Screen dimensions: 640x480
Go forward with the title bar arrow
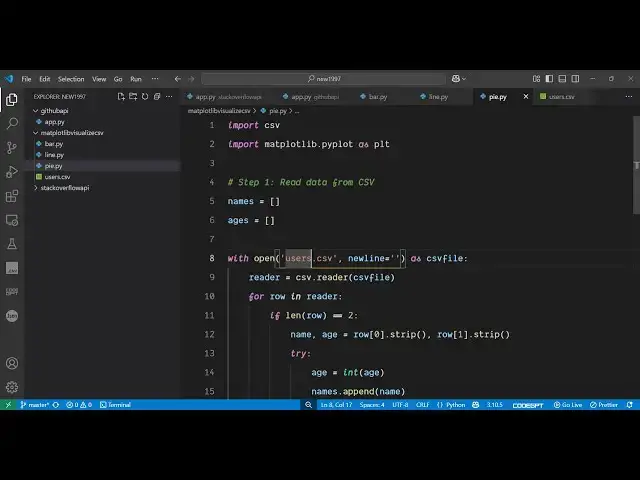point(191,79)
